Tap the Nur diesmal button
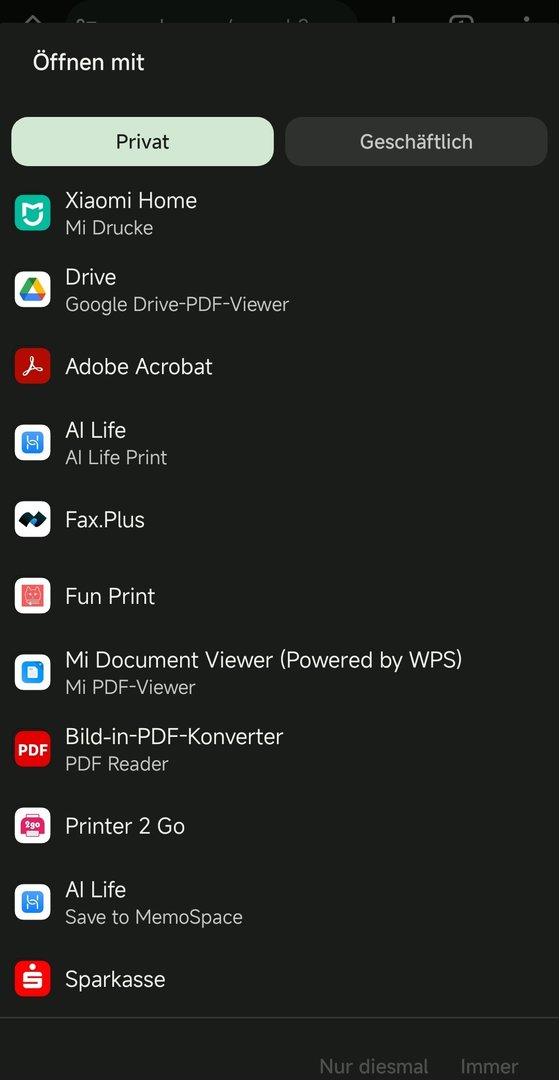Screen dimensions: 559x1080 (374, 1067)
